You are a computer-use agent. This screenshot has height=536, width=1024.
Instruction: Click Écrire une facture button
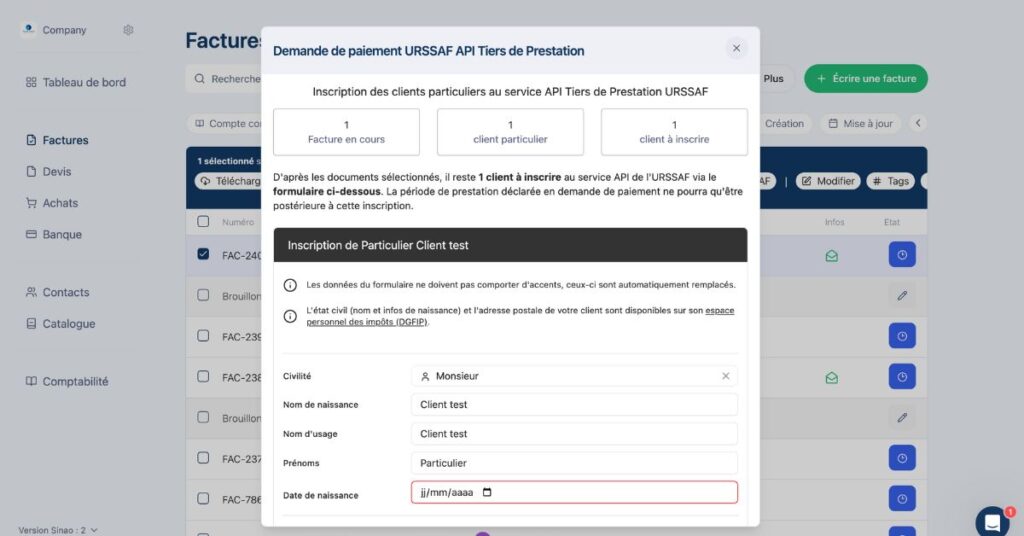point(865,78)
